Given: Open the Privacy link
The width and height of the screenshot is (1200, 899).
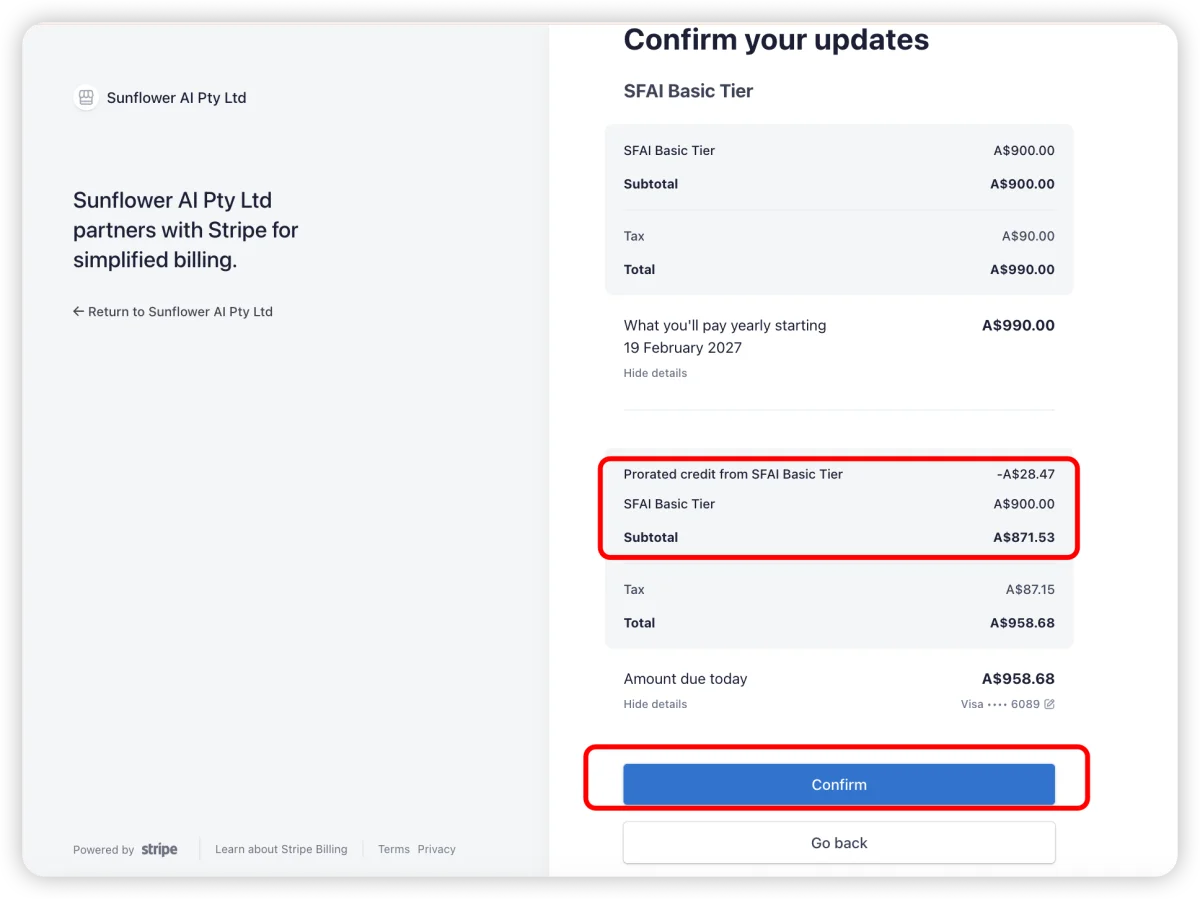Looking at the screenshot, I should [436, 849].
